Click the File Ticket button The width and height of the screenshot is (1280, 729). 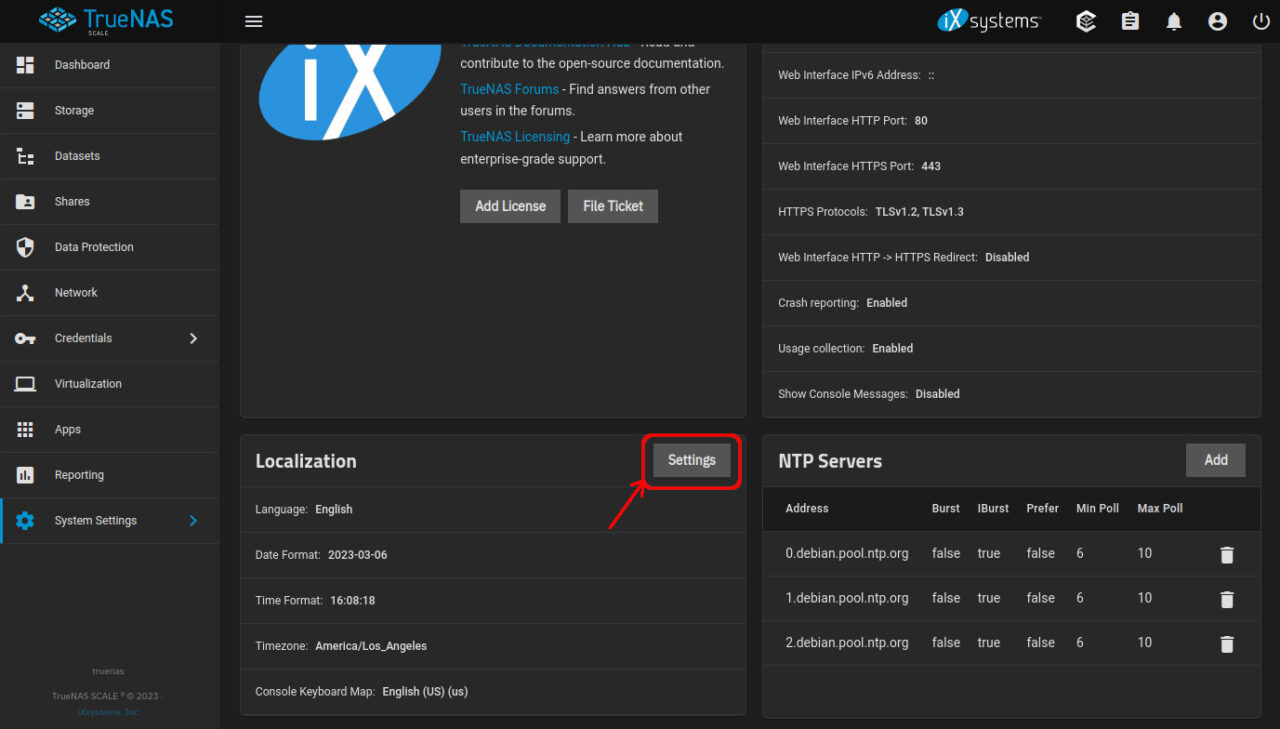pos(613,206)
